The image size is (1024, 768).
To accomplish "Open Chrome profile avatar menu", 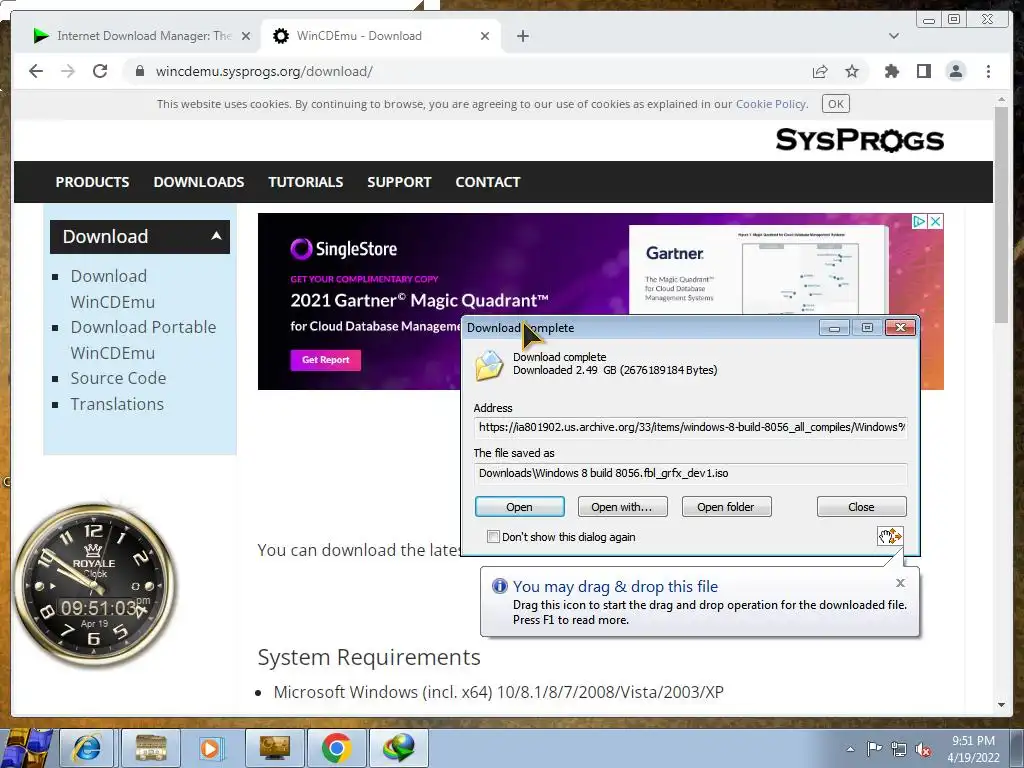I will point(955,71).
